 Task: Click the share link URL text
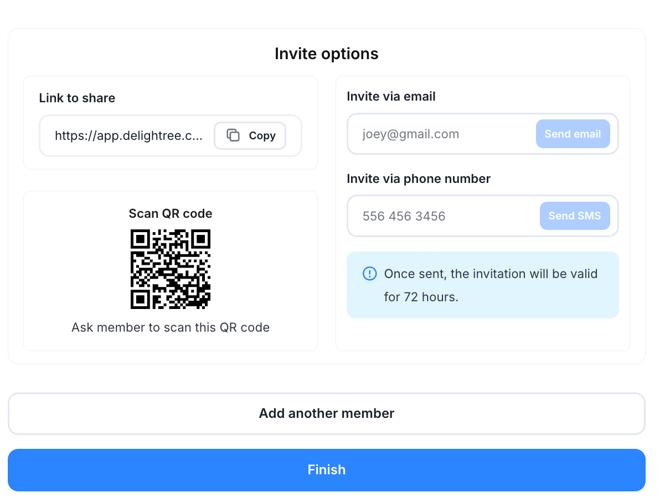click(128, 136)
